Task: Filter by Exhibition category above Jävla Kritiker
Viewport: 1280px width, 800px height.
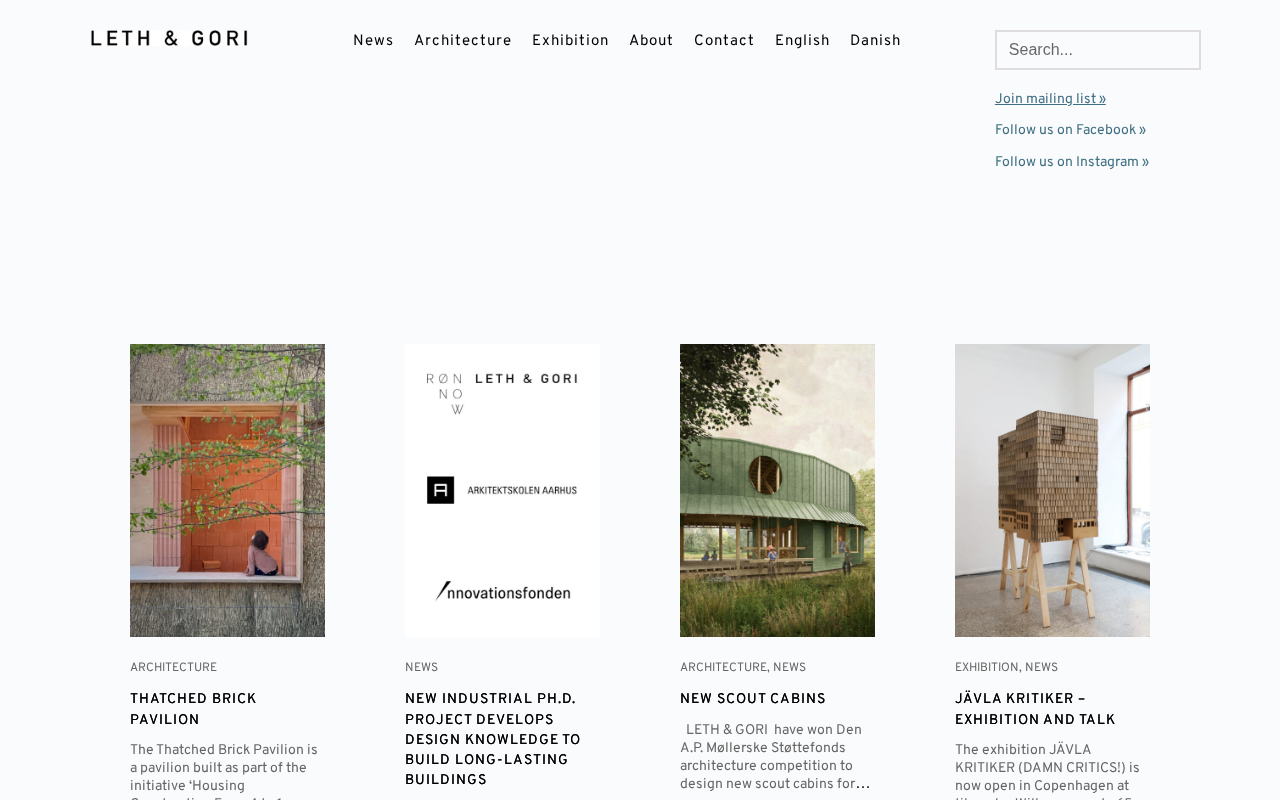Action: click(986, 668)
